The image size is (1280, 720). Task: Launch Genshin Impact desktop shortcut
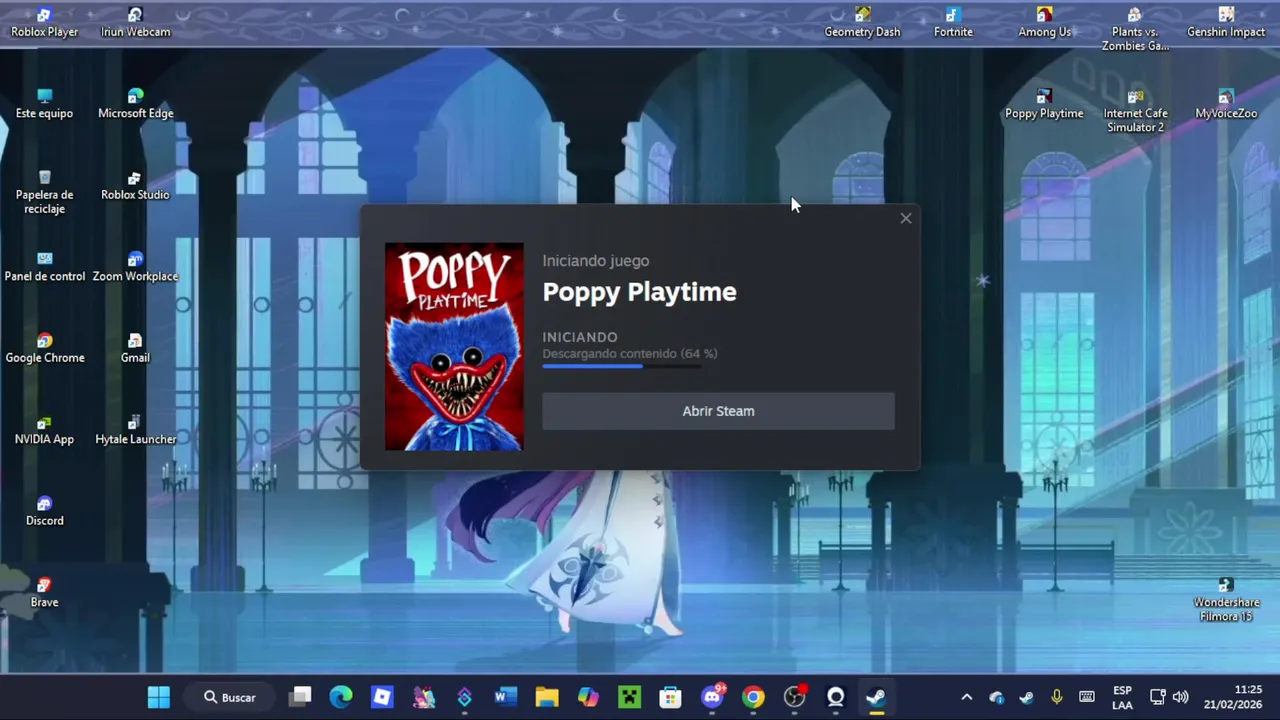[1226, 23]
